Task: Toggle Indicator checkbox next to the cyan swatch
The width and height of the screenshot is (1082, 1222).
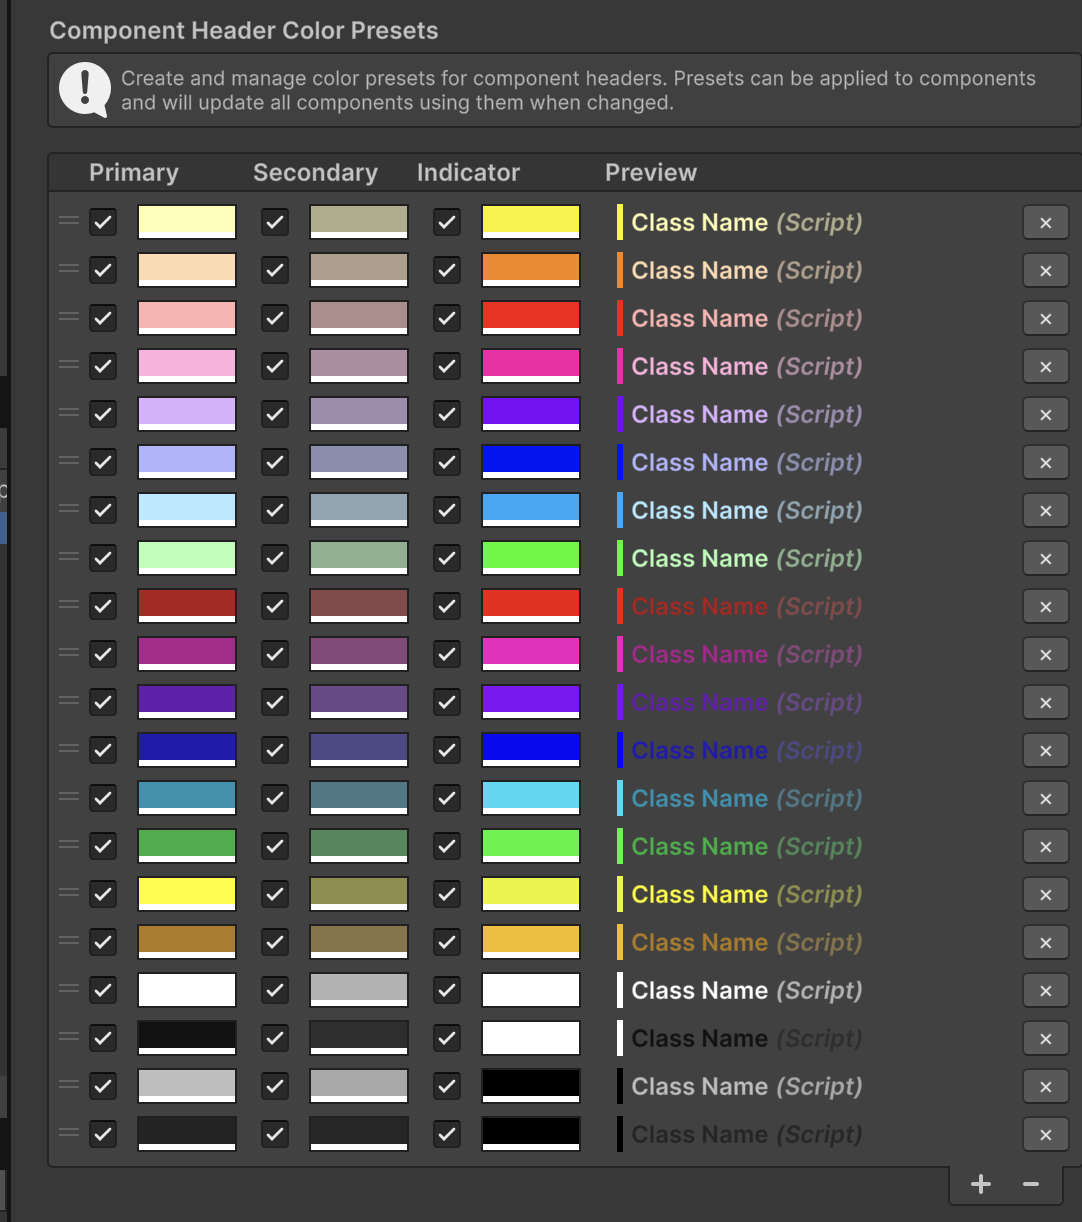Action: [x=447, y=798]
